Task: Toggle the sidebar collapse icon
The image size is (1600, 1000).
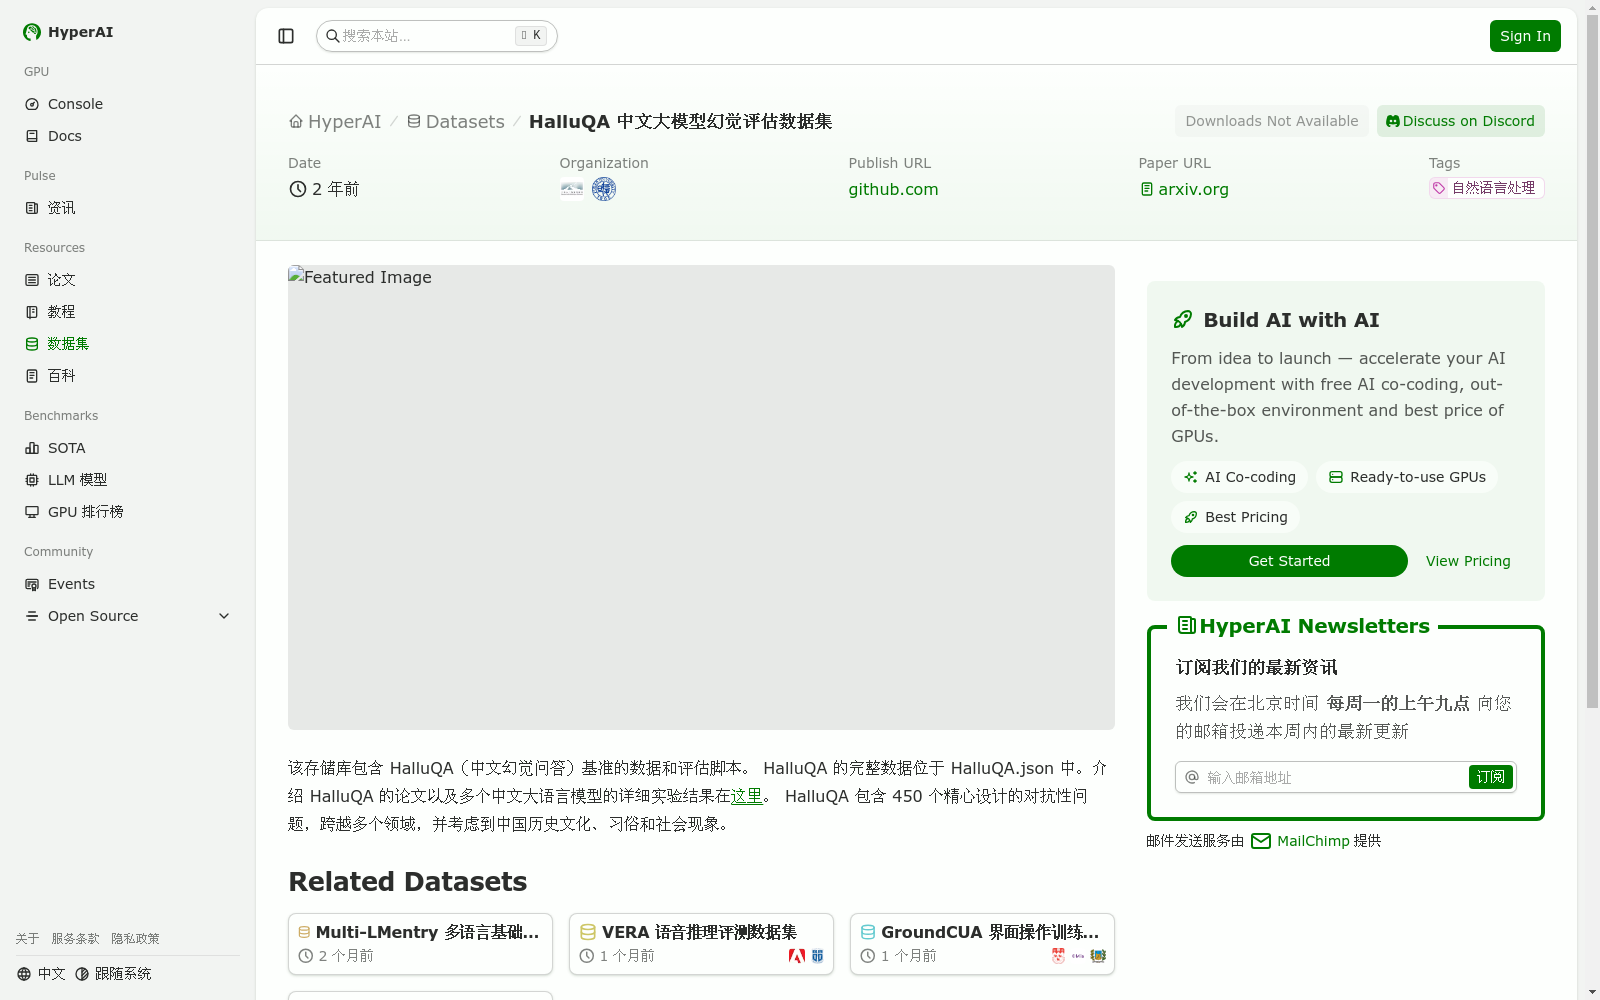Action: (x=285, y=35)
